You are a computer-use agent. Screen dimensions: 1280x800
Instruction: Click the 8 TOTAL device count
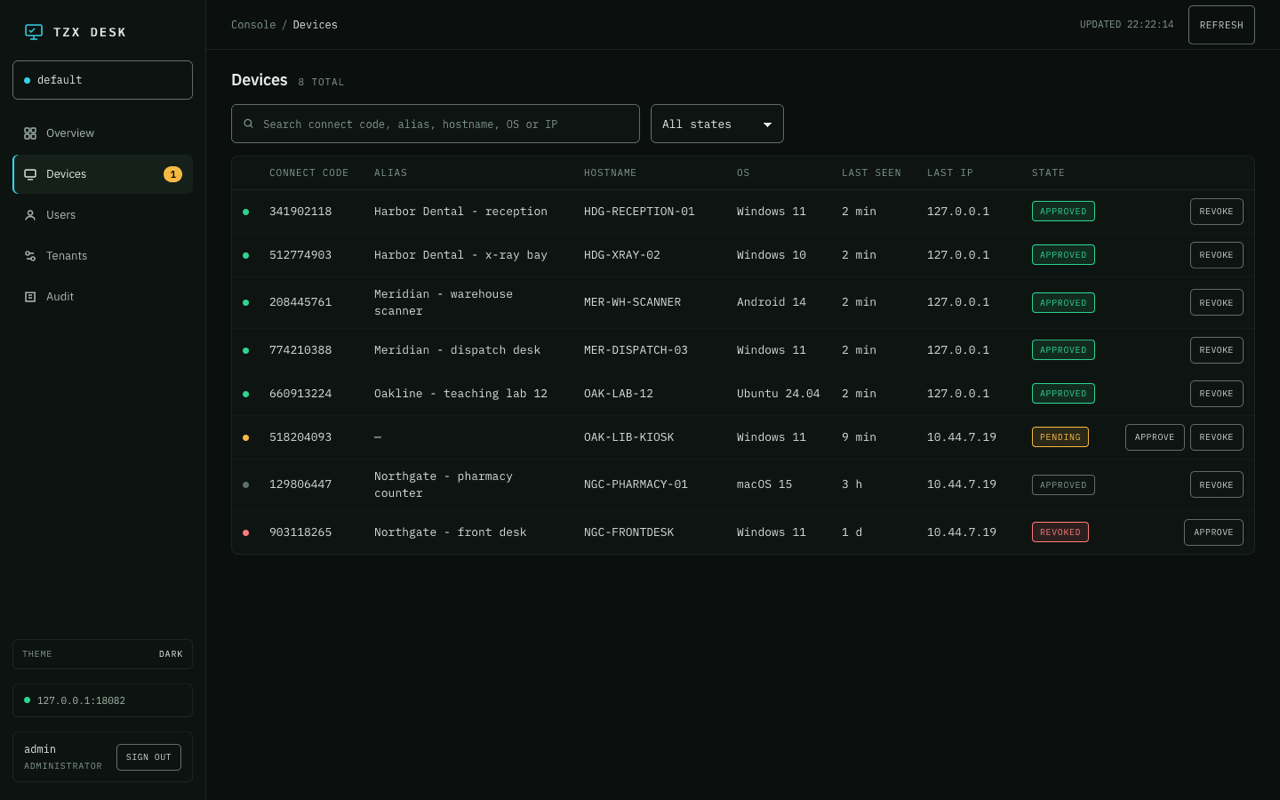click(321, 82)
